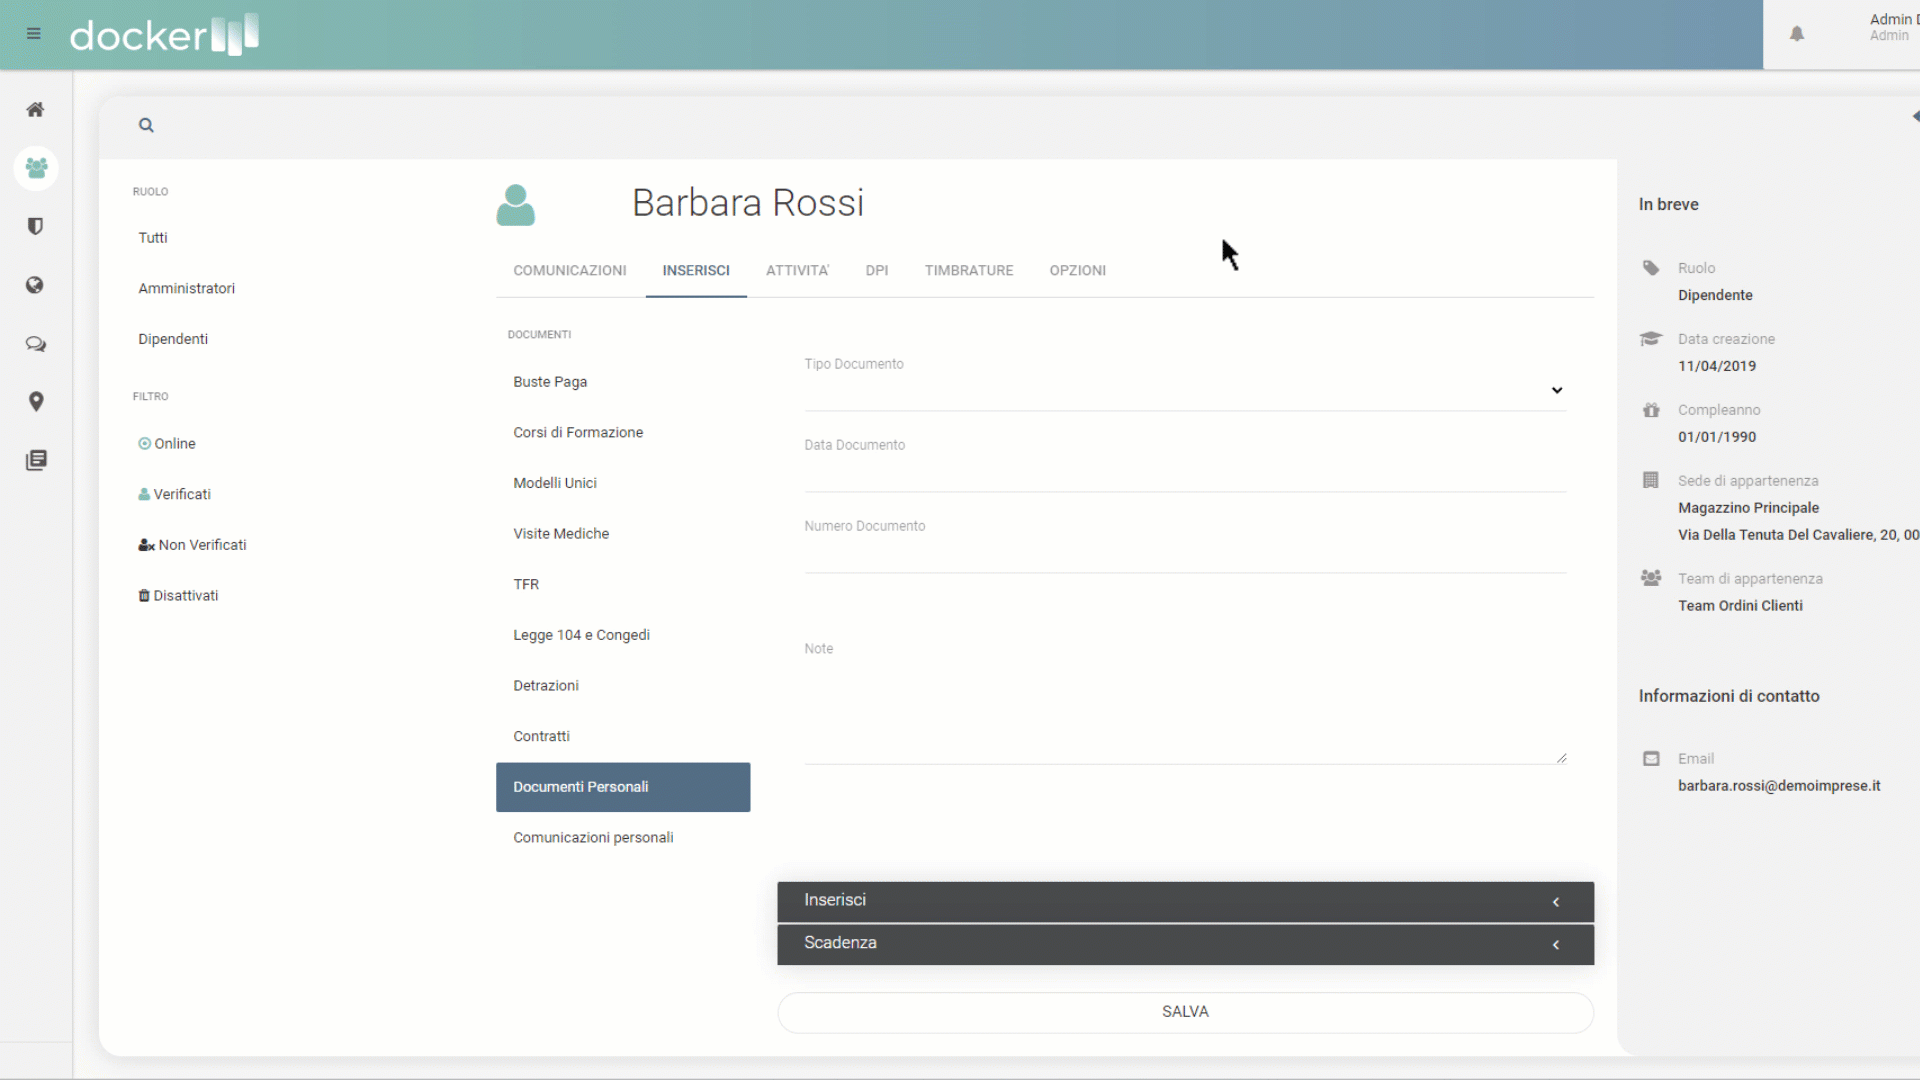
Task: Click the search magnifier icon
Action: point(146,126)
